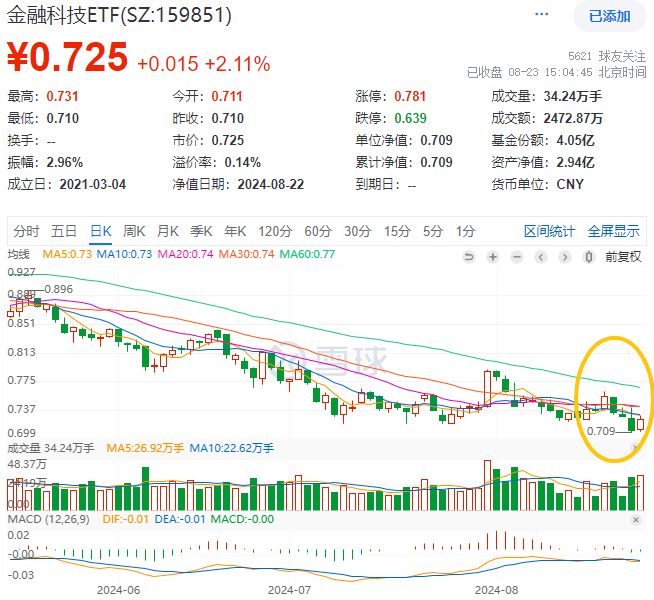Zoom out the chart with minus icon

point(516,256)
